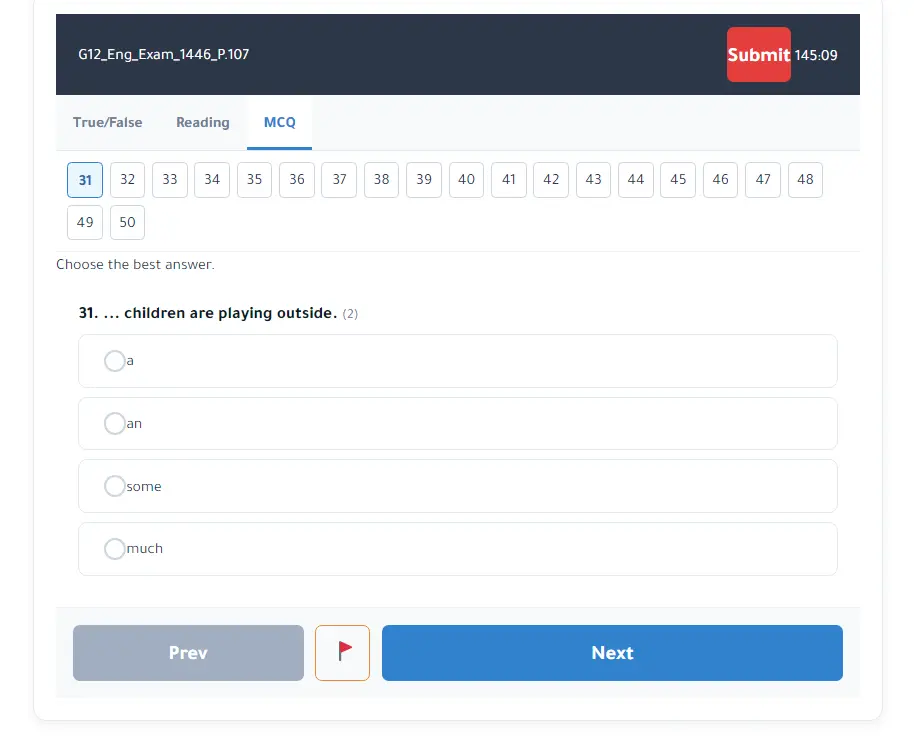Submit the exam
914x749 pixels.
pyautogui.click(x=758, y=55)
